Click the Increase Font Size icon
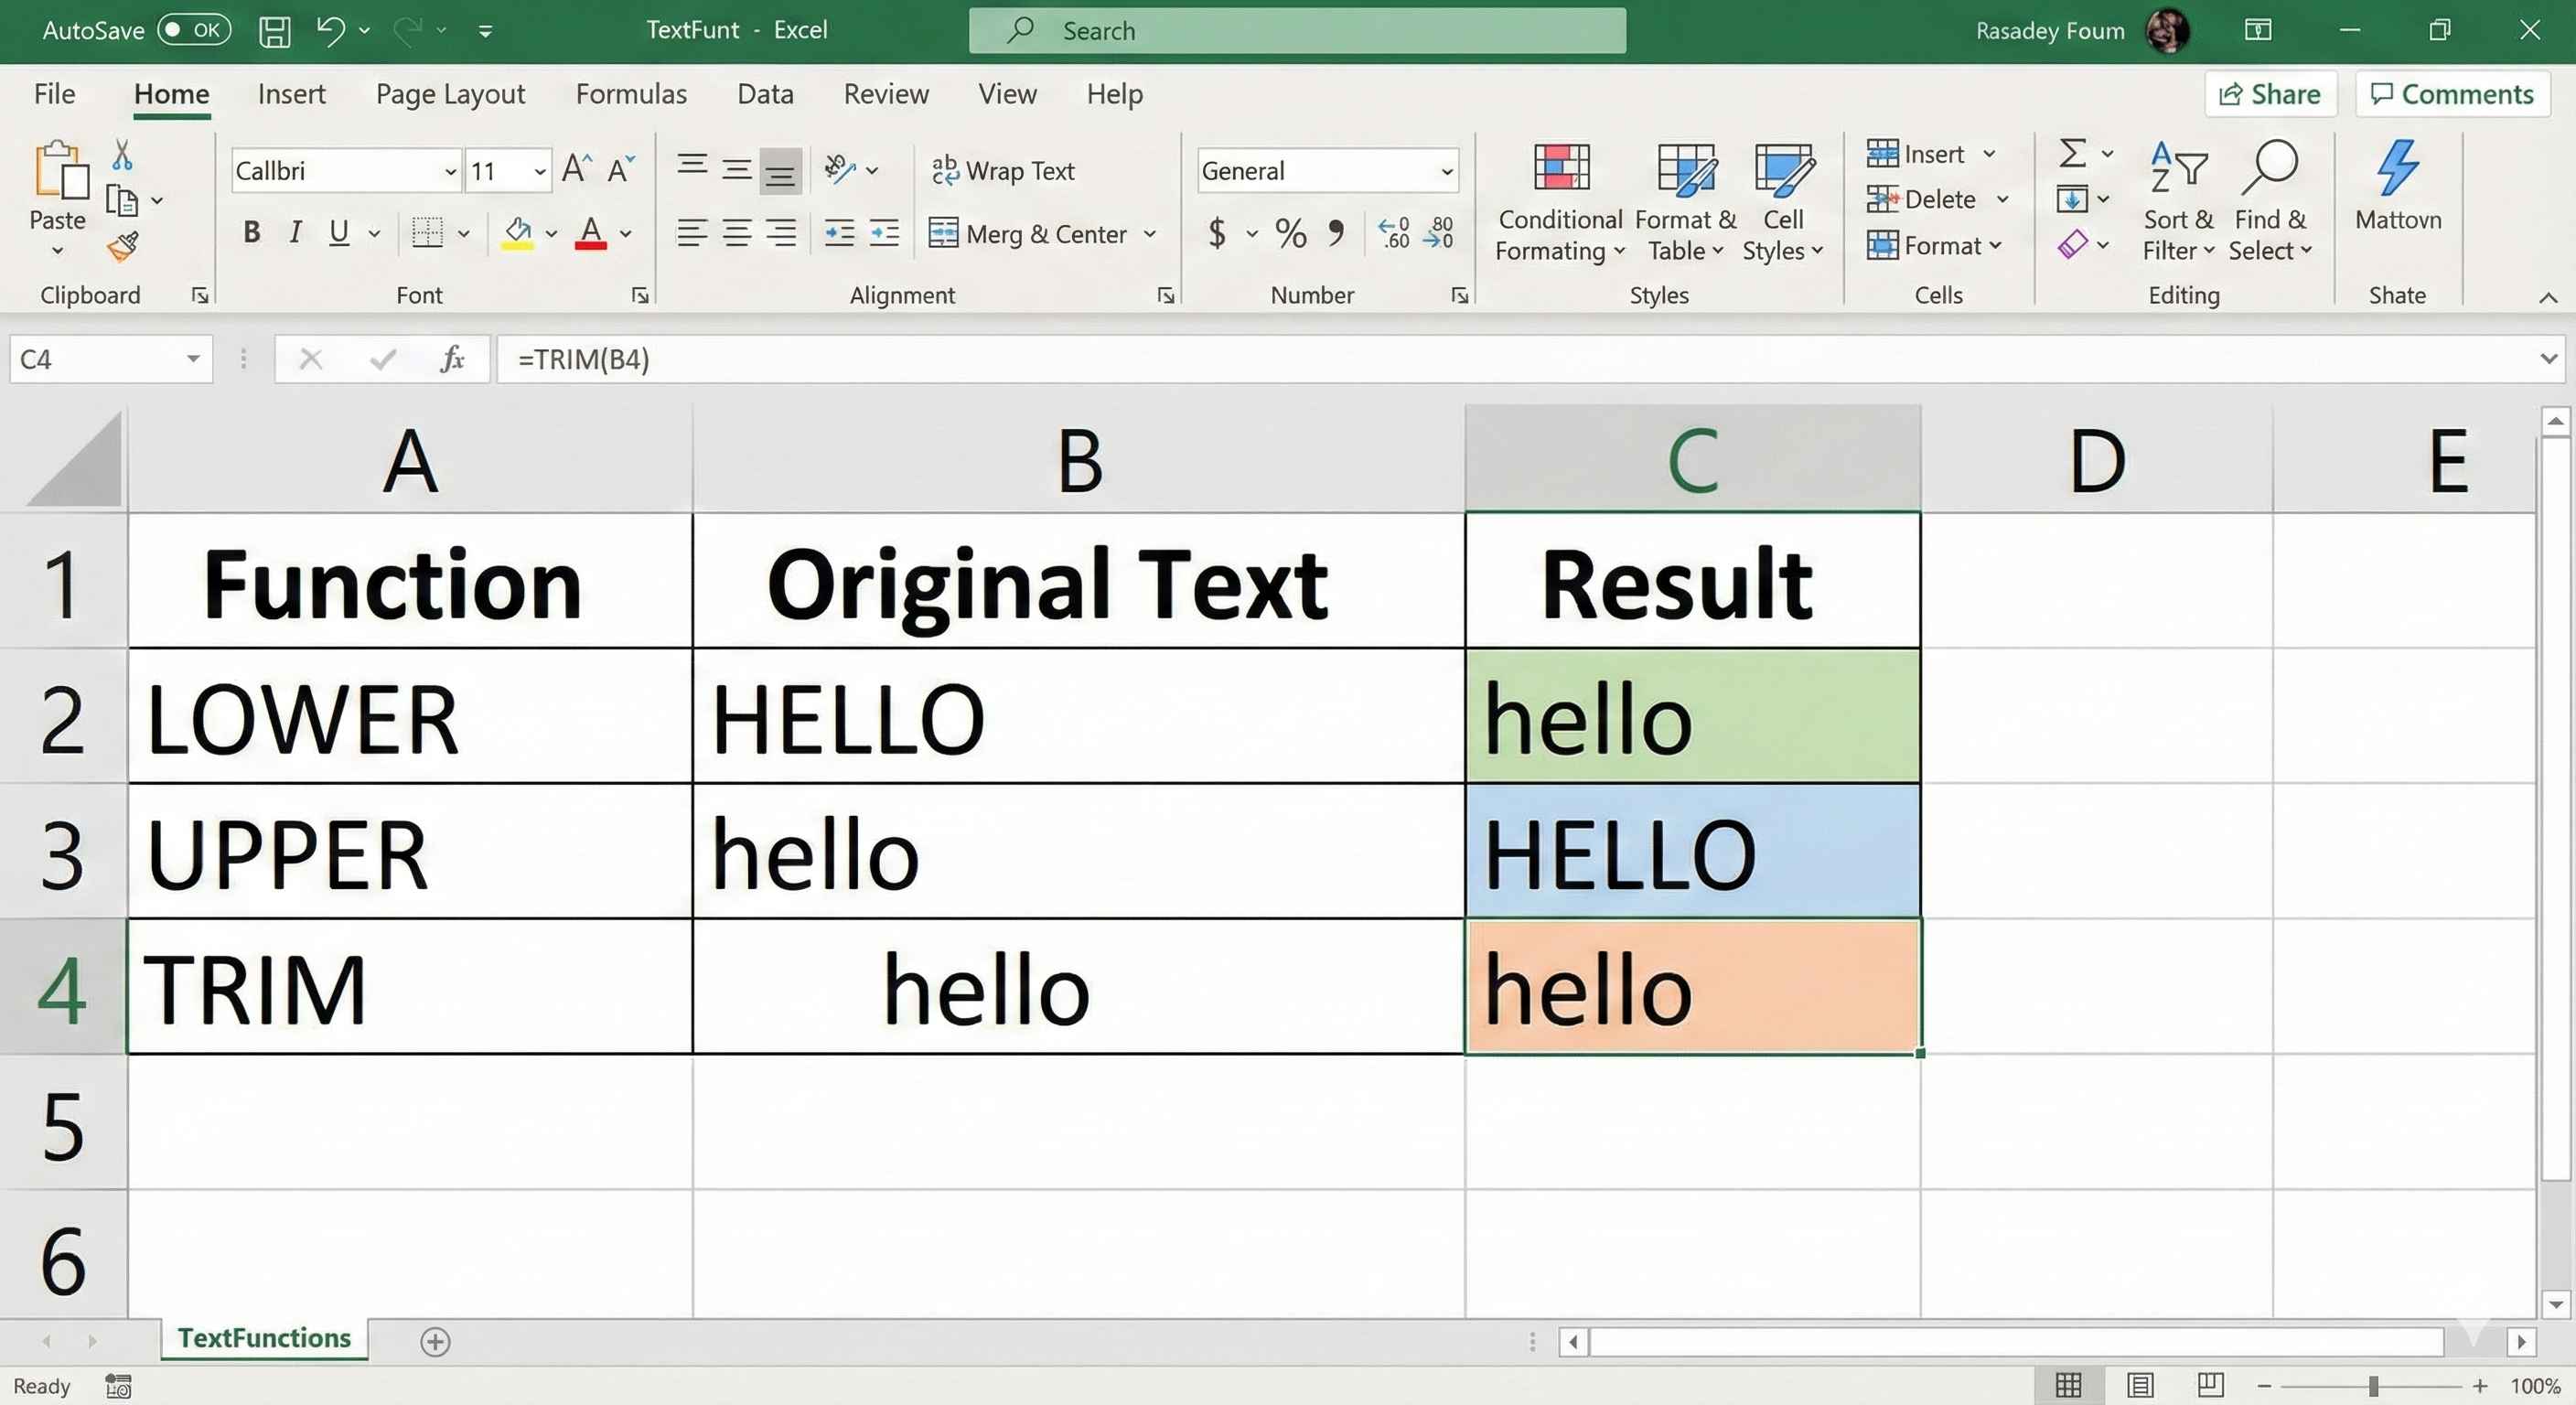The height and width of the screenshot is (1405, 2576). (576, 170)
